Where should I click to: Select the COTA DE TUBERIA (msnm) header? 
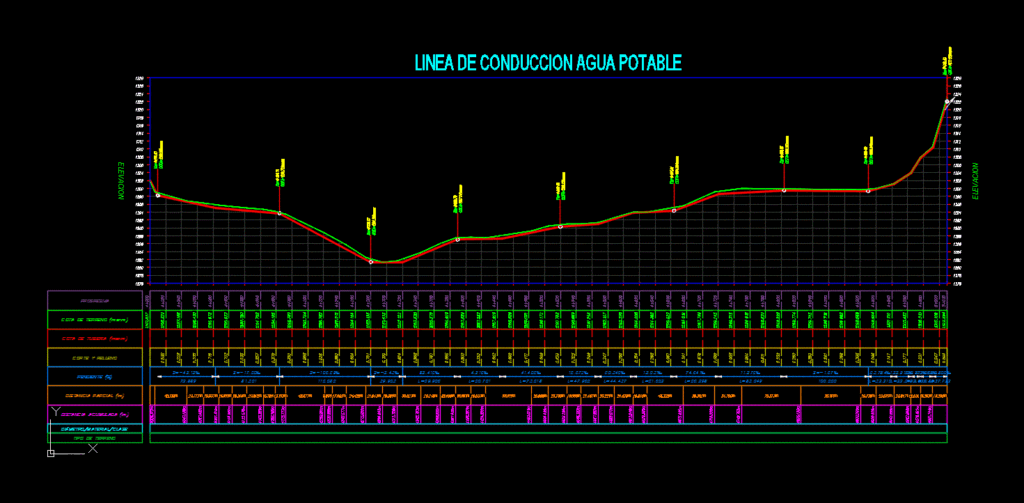[x=95, y=339]
